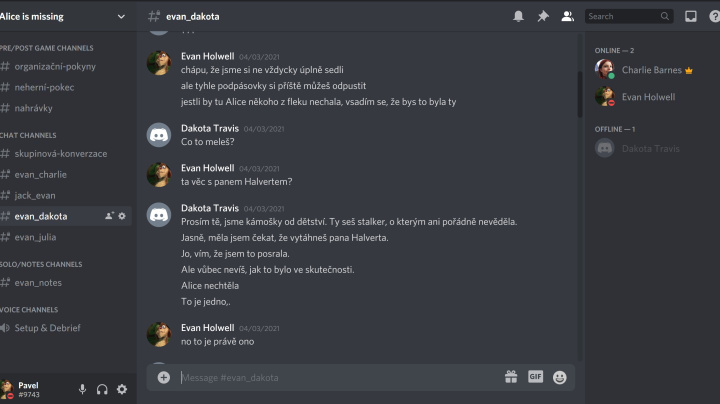720x404 pixels.
Task: Toggle the member list icon
Action: [568, 17]
